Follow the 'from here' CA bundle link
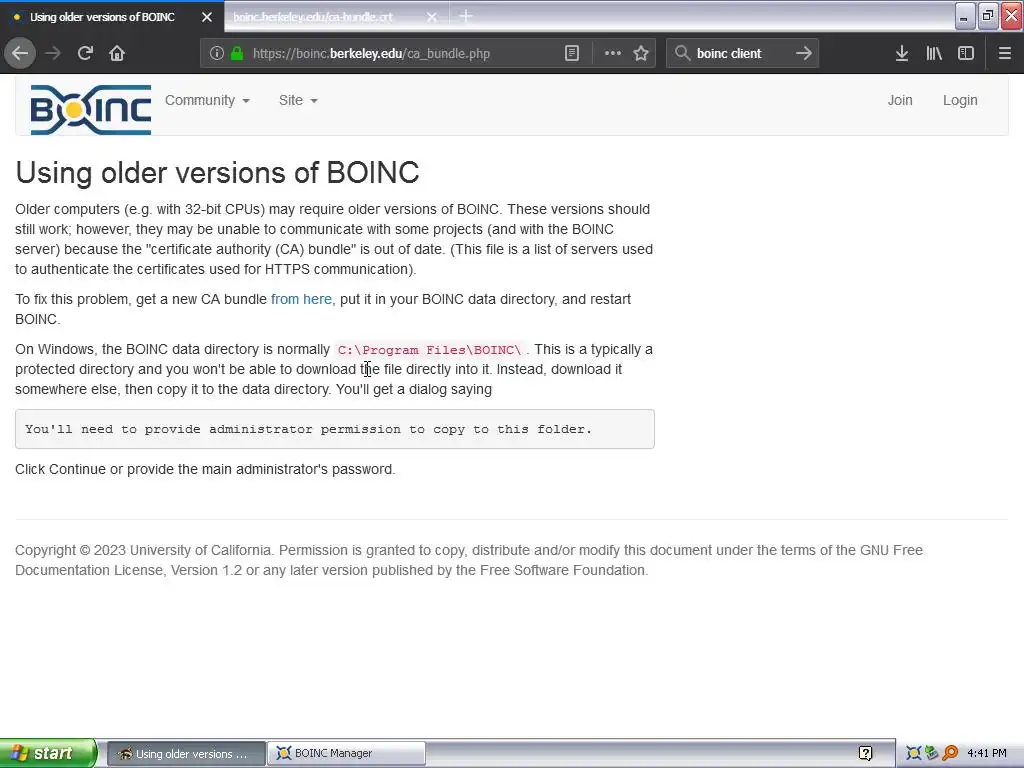The height and width of the screenshot is (768, 1024). [301, 299]
